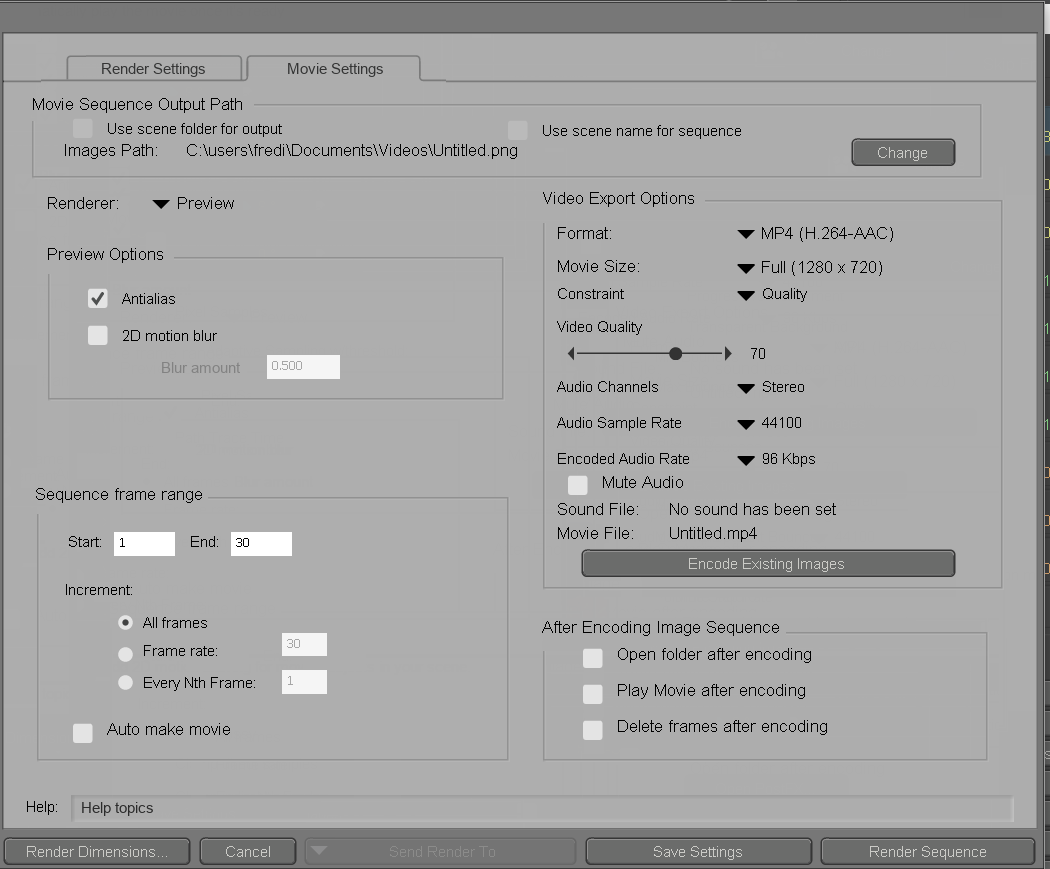Expand the Constraint dropdown set to Quality
The width and height of the screenshot is (1050, 869).
(x=772, y=295)
